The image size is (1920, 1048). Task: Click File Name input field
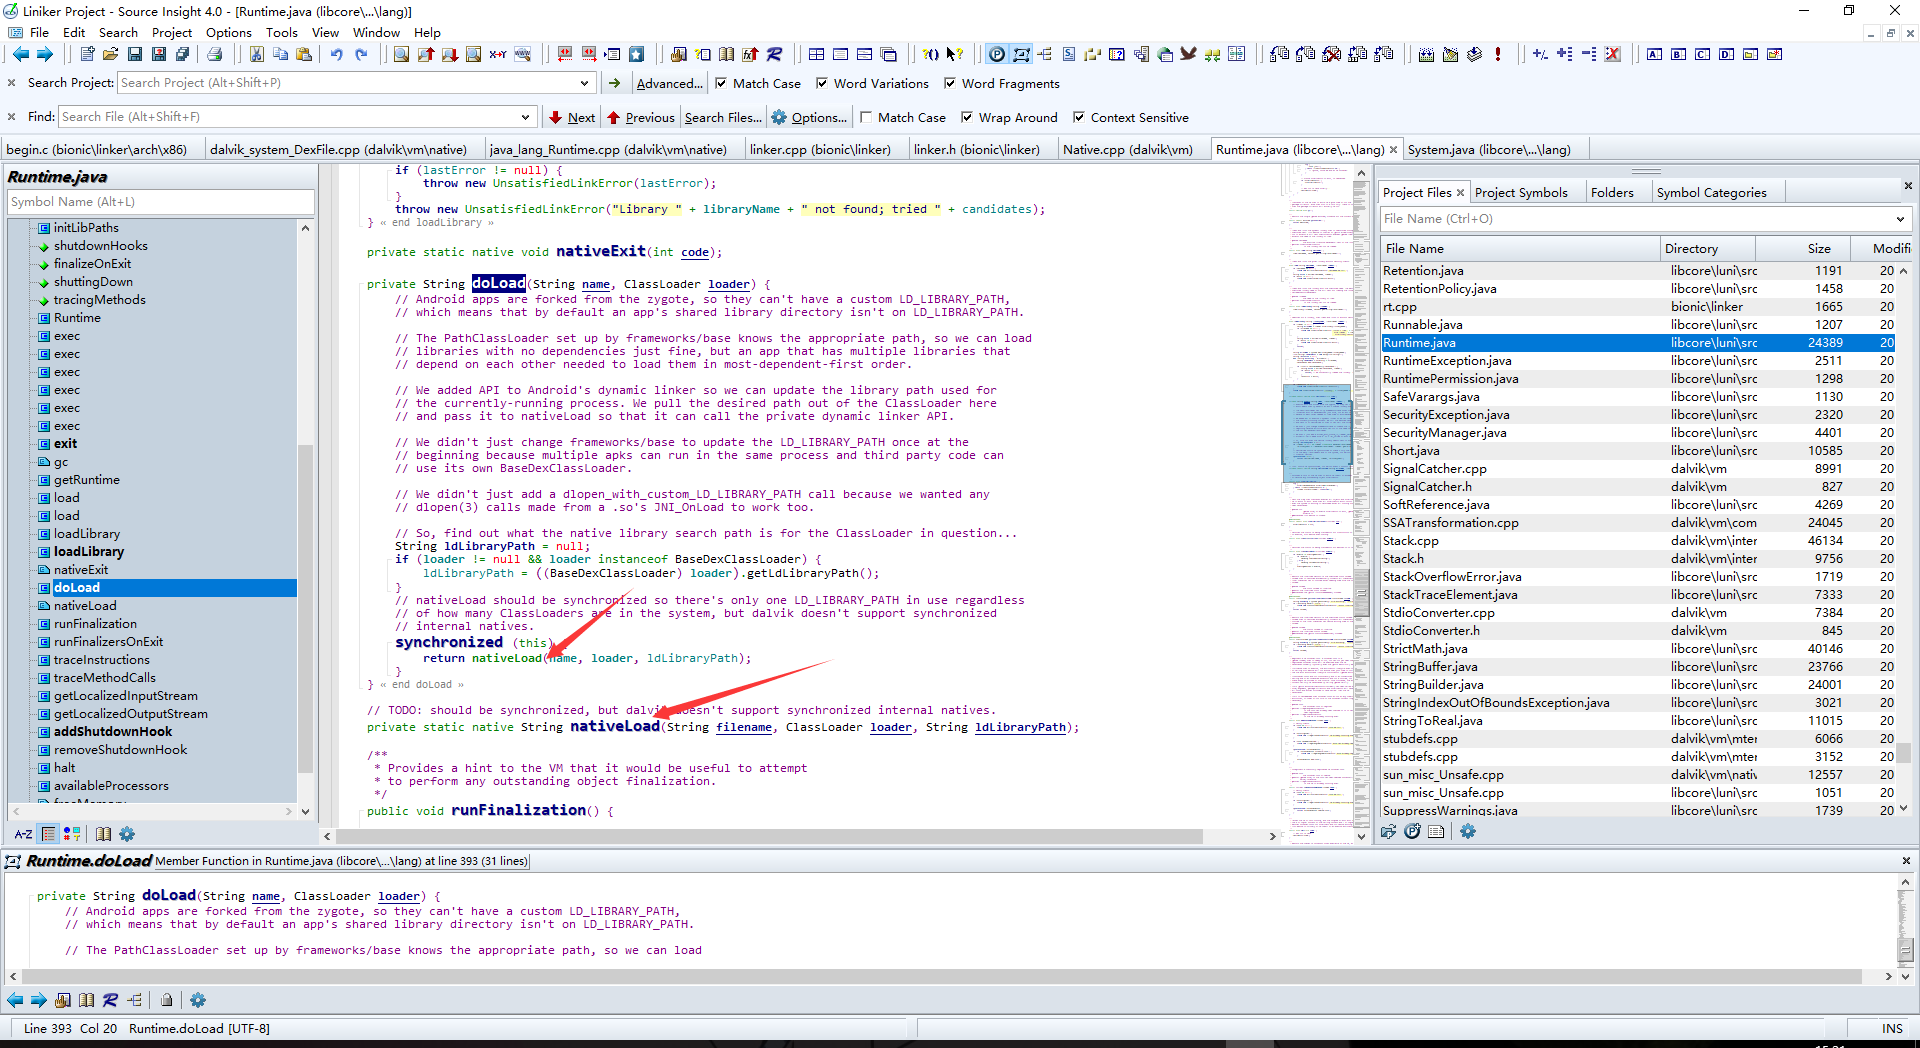coord(1635,219)
